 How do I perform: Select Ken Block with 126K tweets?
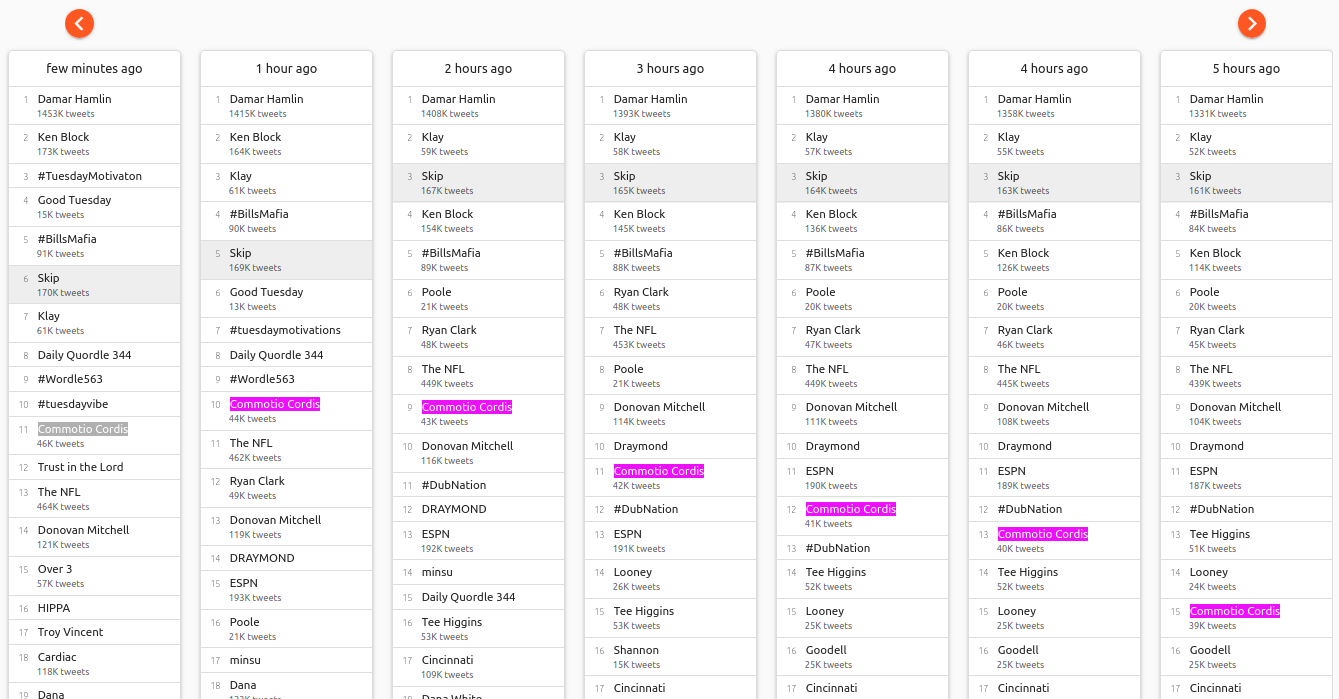click(x=1055, y=260)
